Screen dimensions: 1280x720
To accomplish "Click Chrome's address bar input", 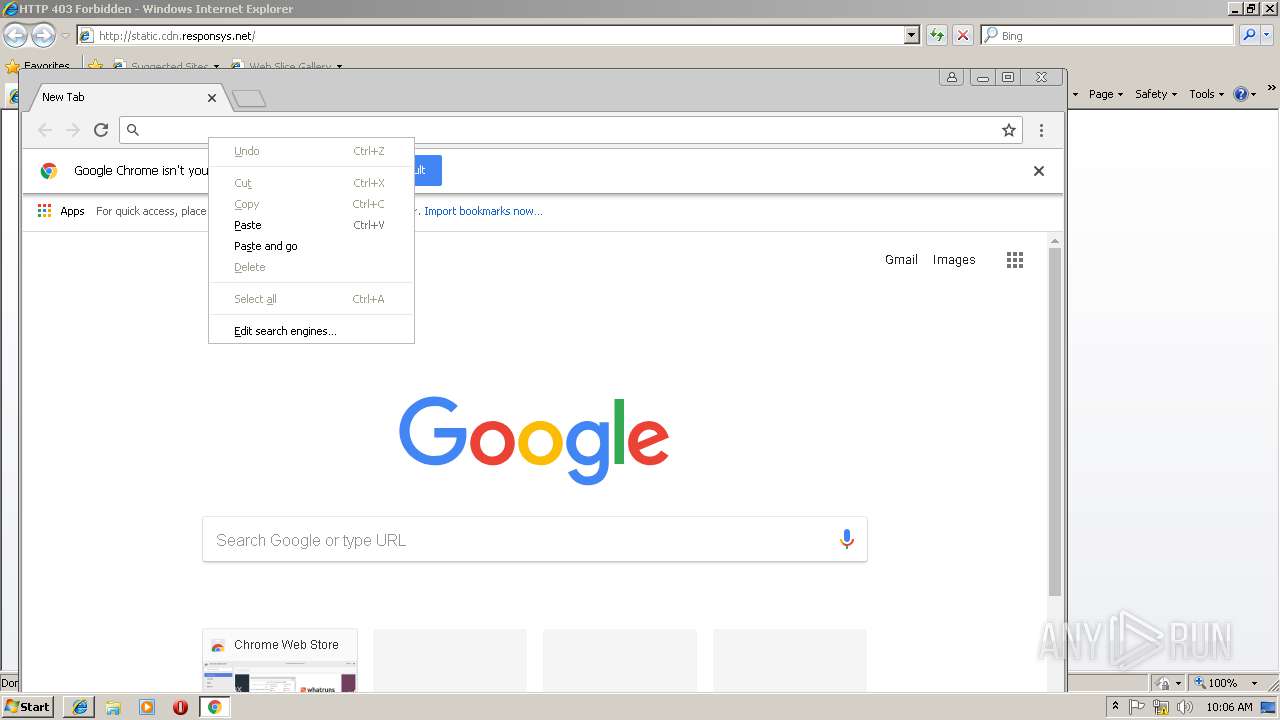I will 570,130.
